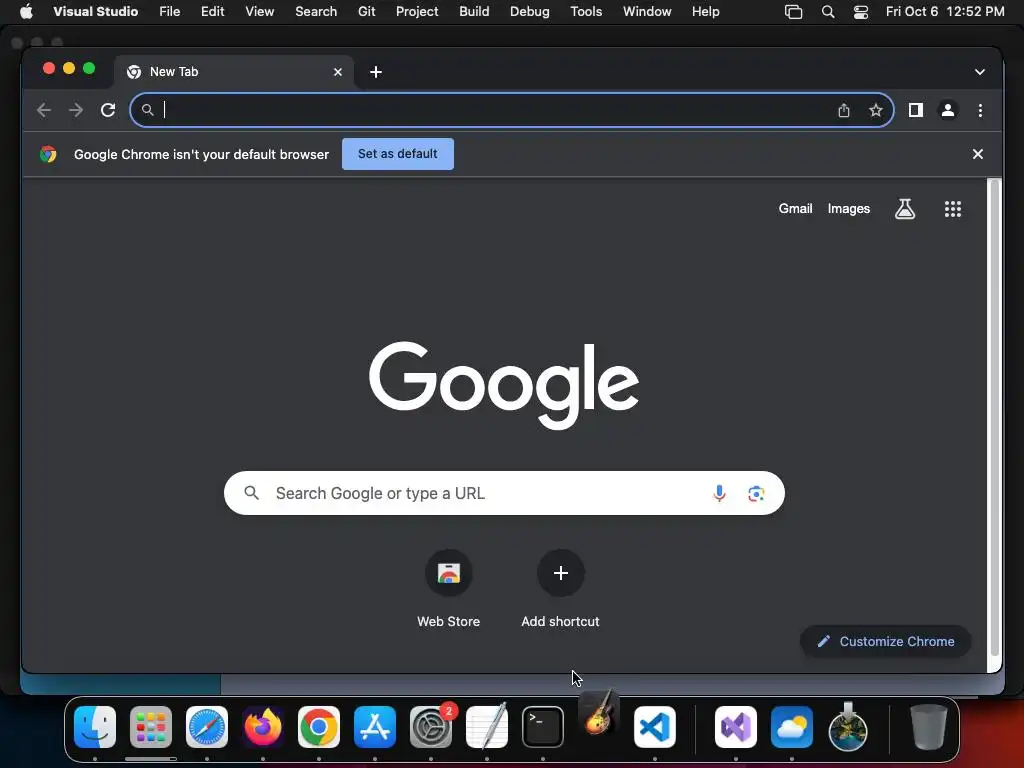1024x768 pixels.
Task: Open GarageBand from the Dock
Action: [x=599, y=713]
